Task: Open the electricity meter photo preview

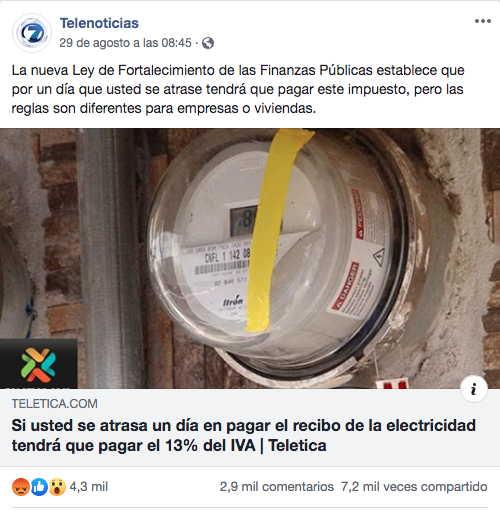Action: point(250,258)
